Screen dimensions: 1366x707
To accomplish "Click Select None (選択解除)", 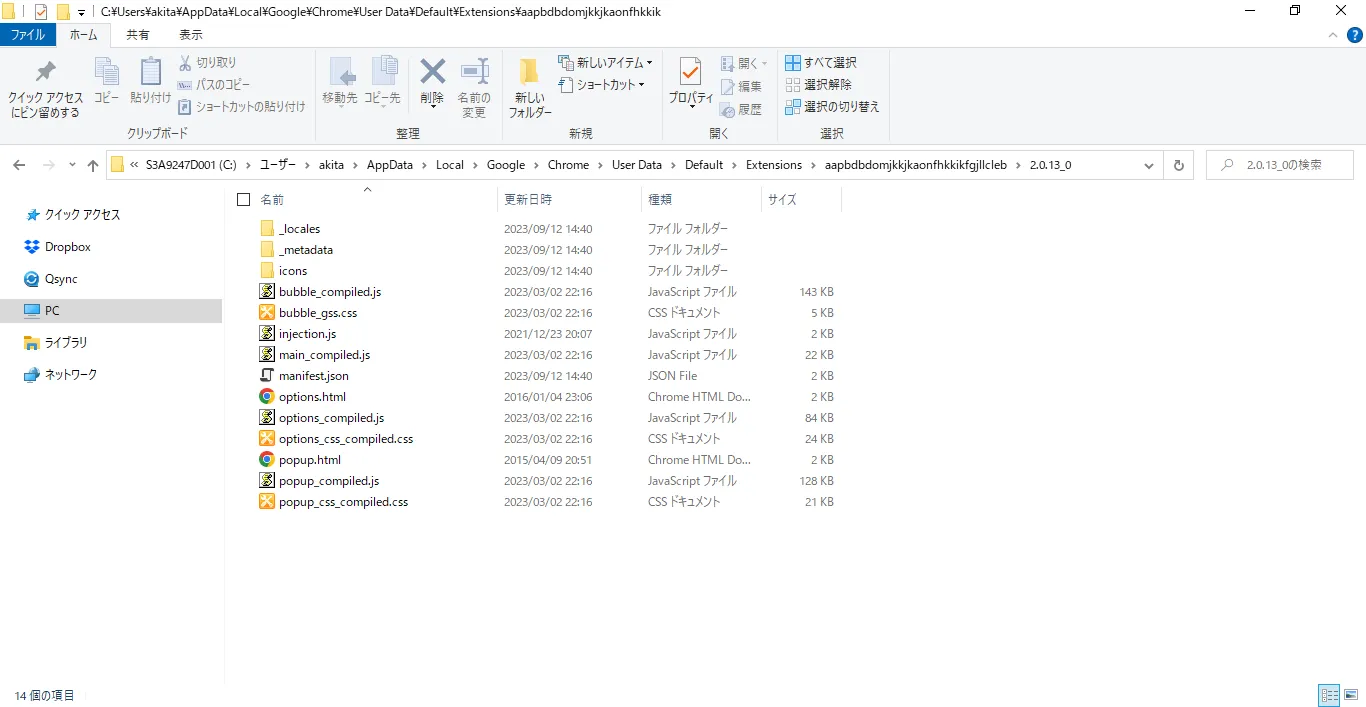I will coord(819,85).
